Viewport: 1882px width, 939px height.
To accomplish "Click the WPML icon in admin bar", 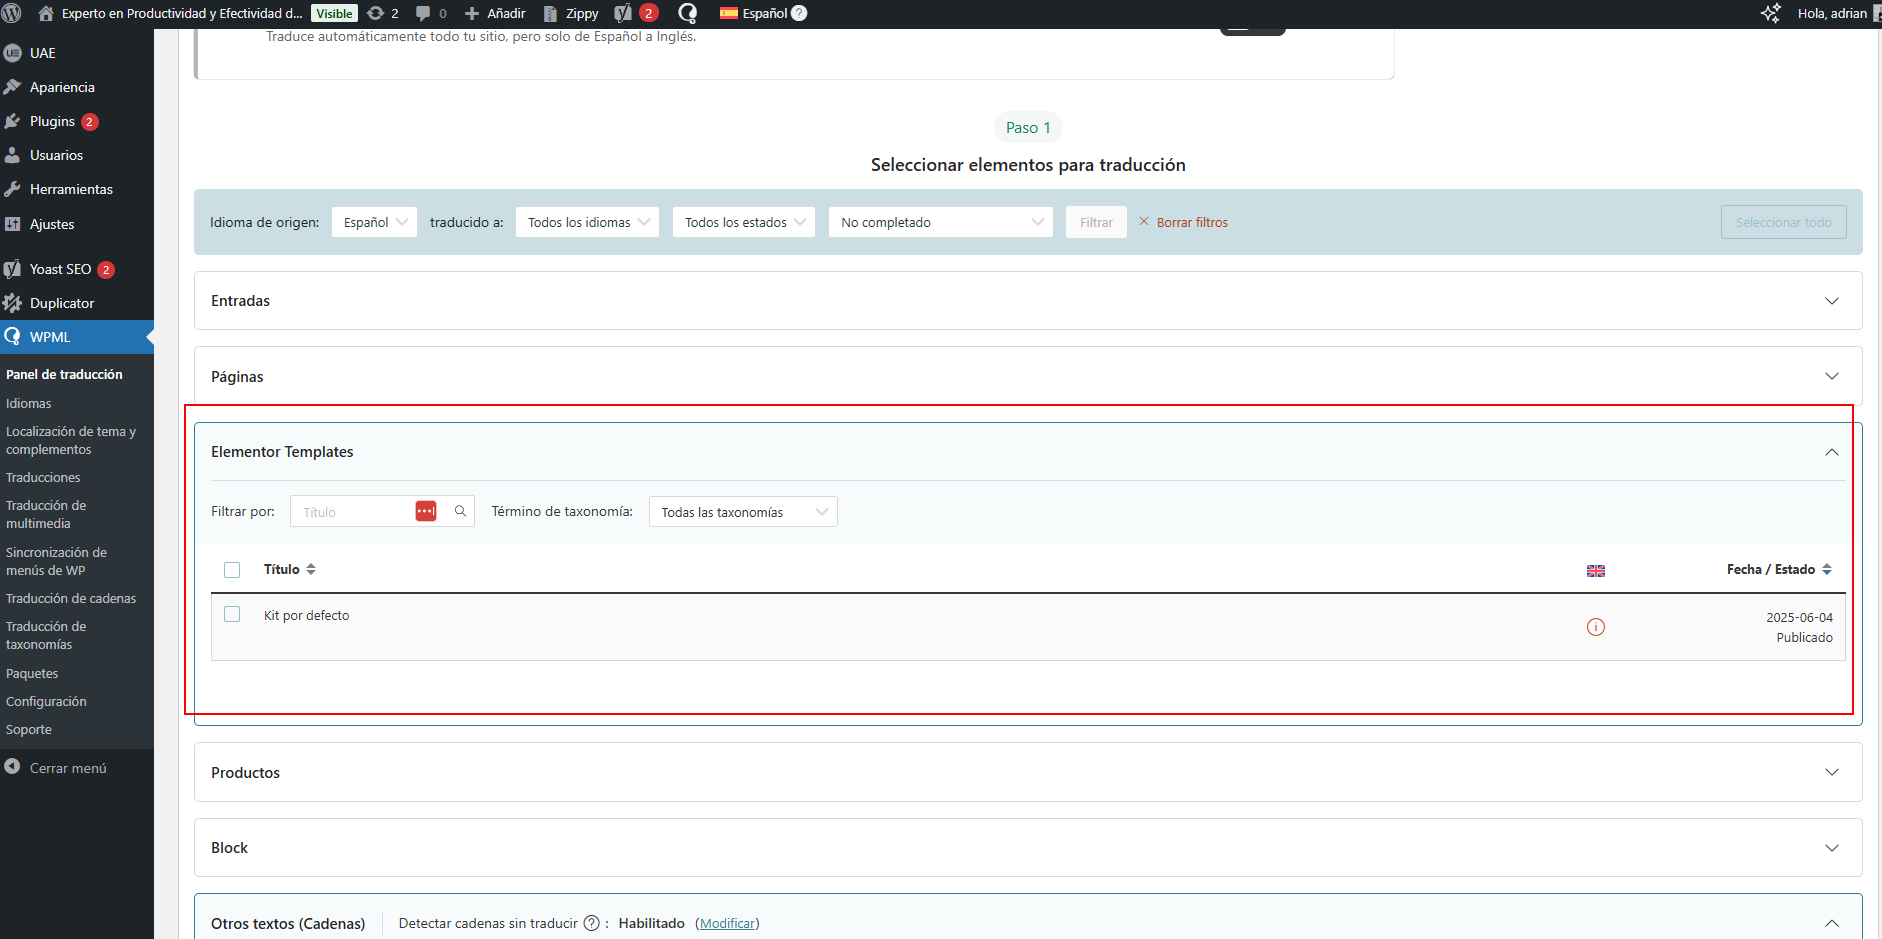I will [688, 13].
